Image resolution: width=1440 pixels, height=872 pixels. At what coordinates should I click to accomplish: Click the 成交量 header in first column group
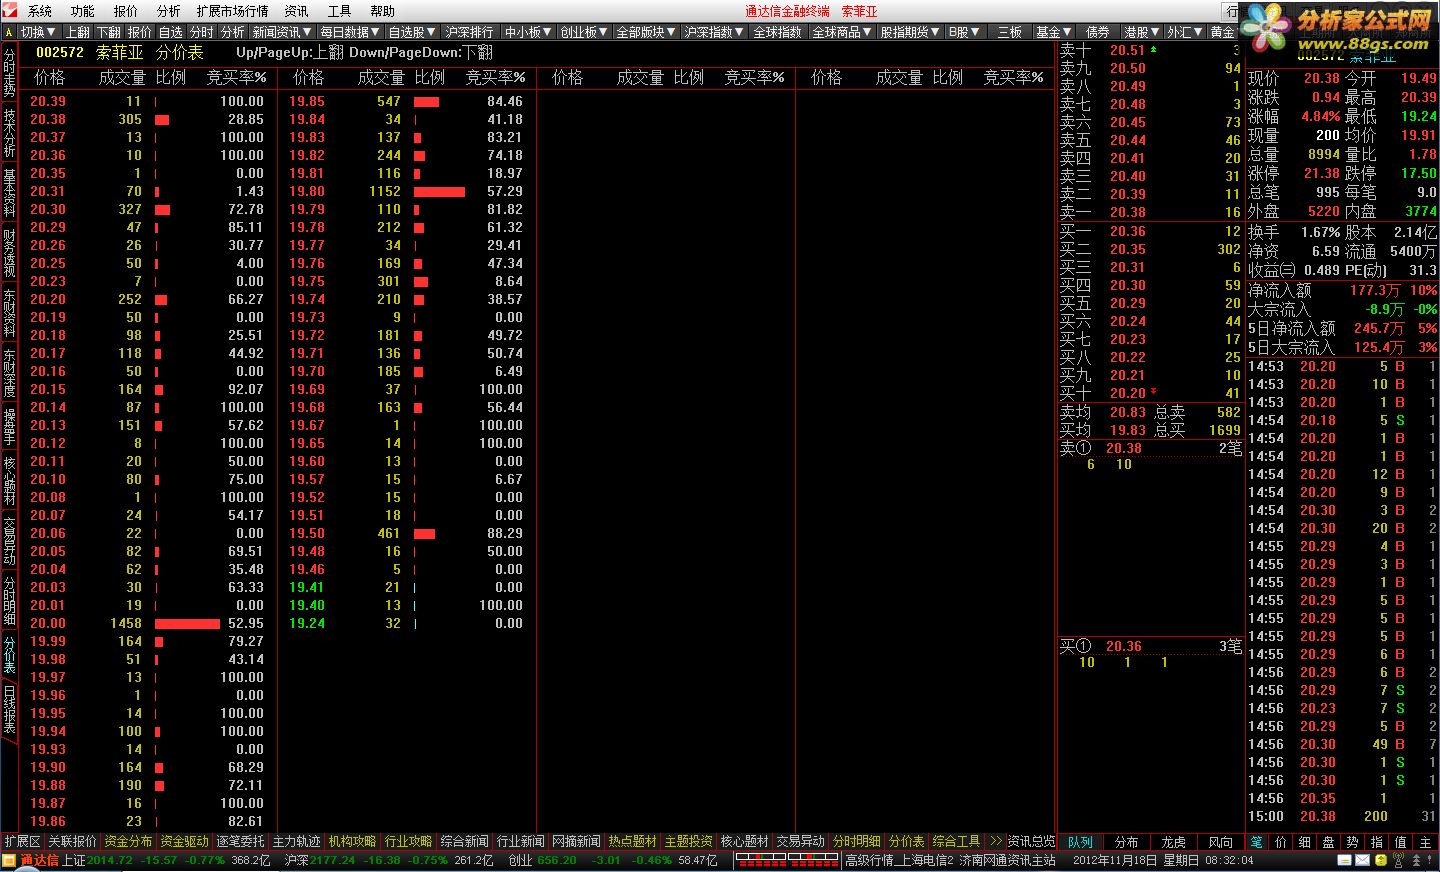tap(122, 77)
